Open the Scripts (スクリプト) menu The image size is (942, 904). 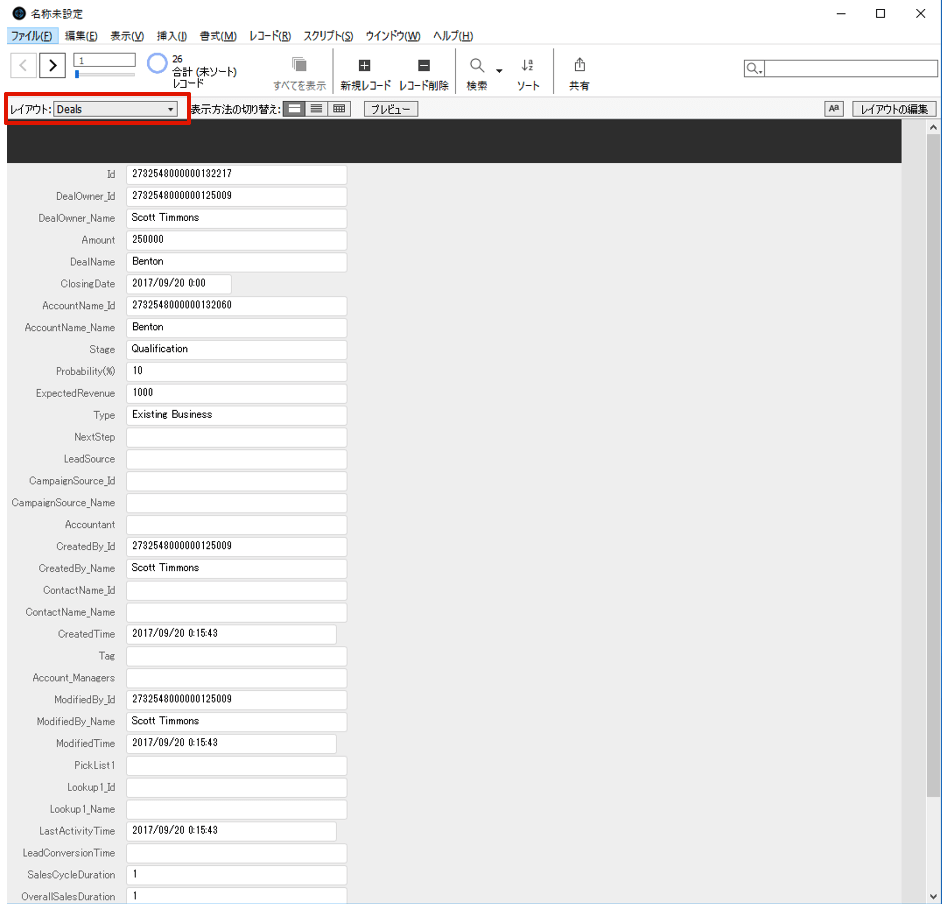[x=328, y=36]
